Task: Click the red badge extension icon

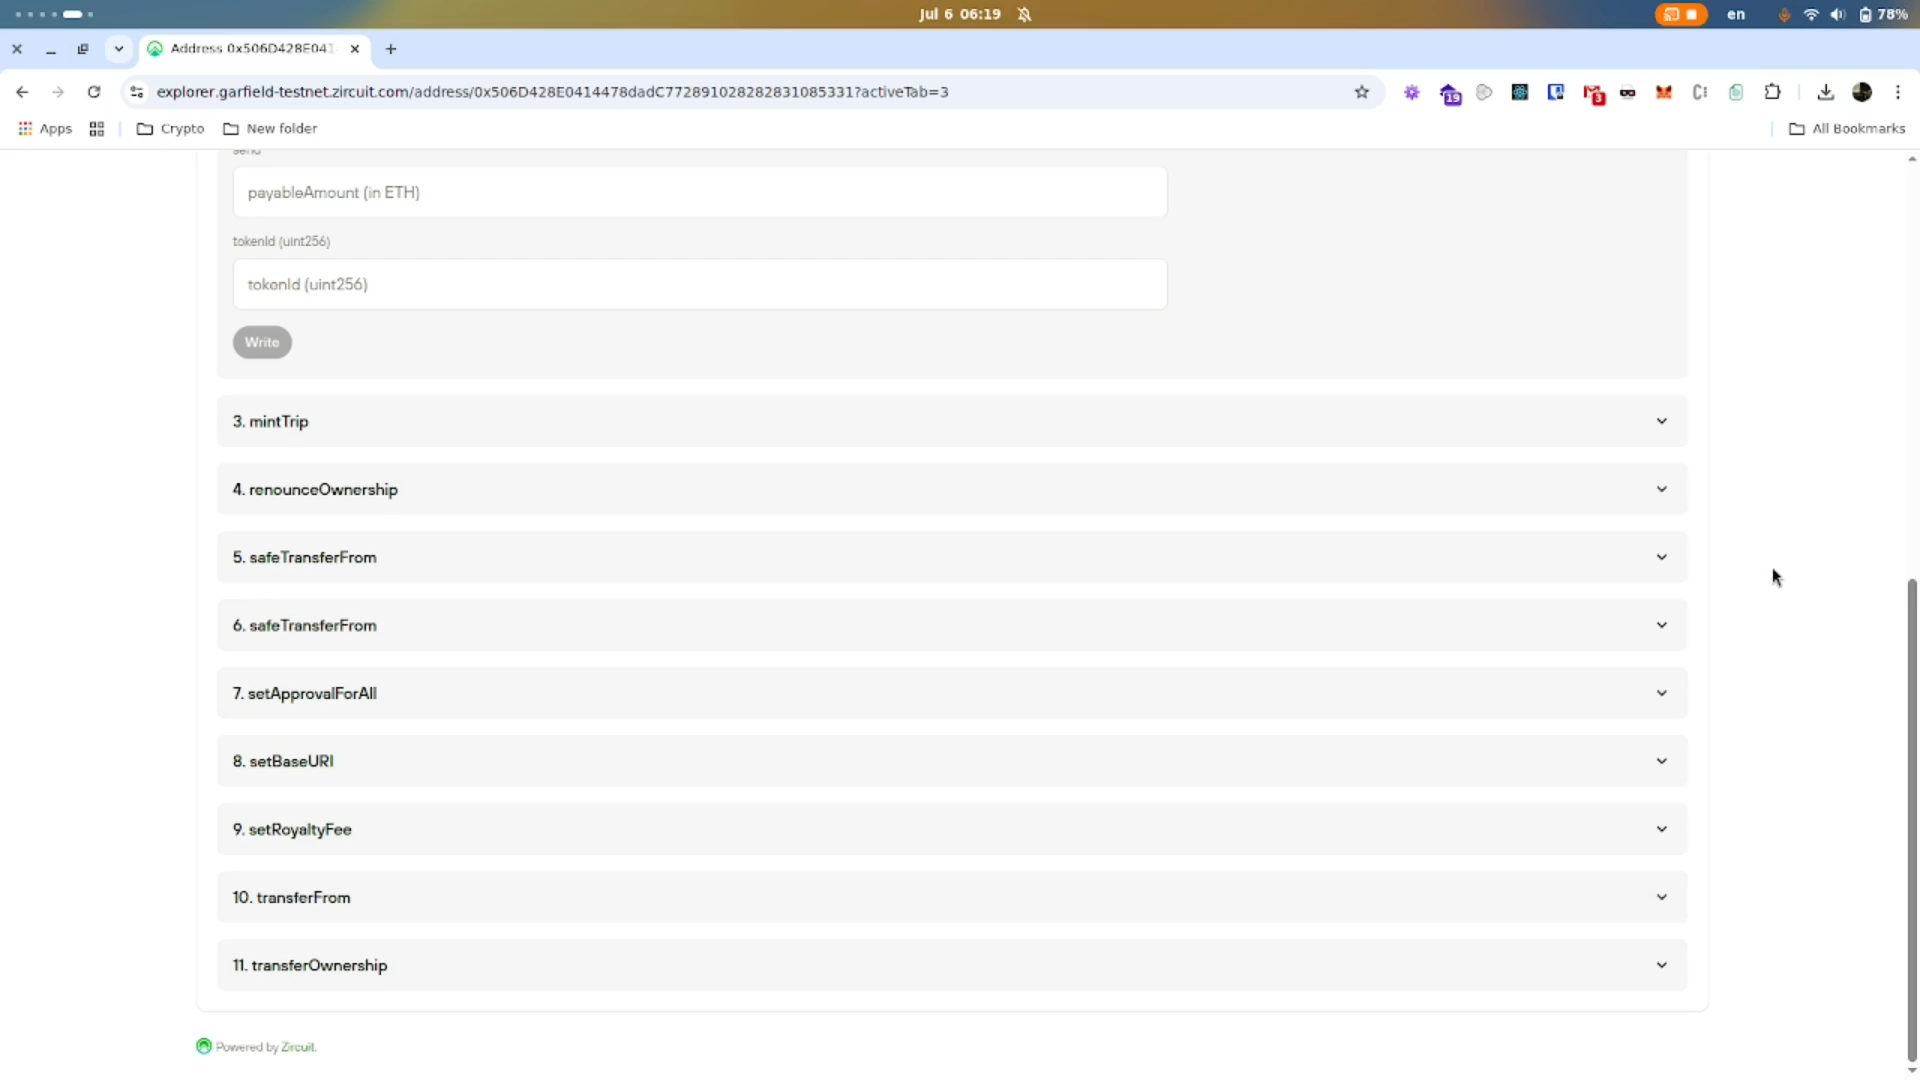Action: 1593,93
